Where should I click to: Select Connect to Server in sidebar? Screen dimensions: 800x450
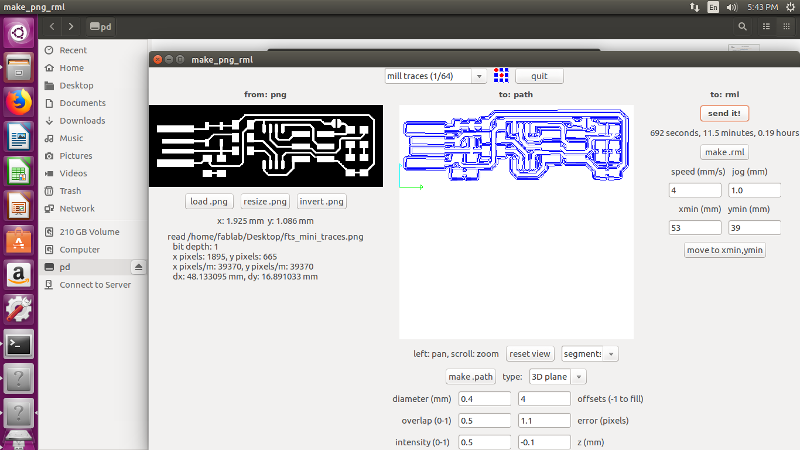tap(95, 285)
